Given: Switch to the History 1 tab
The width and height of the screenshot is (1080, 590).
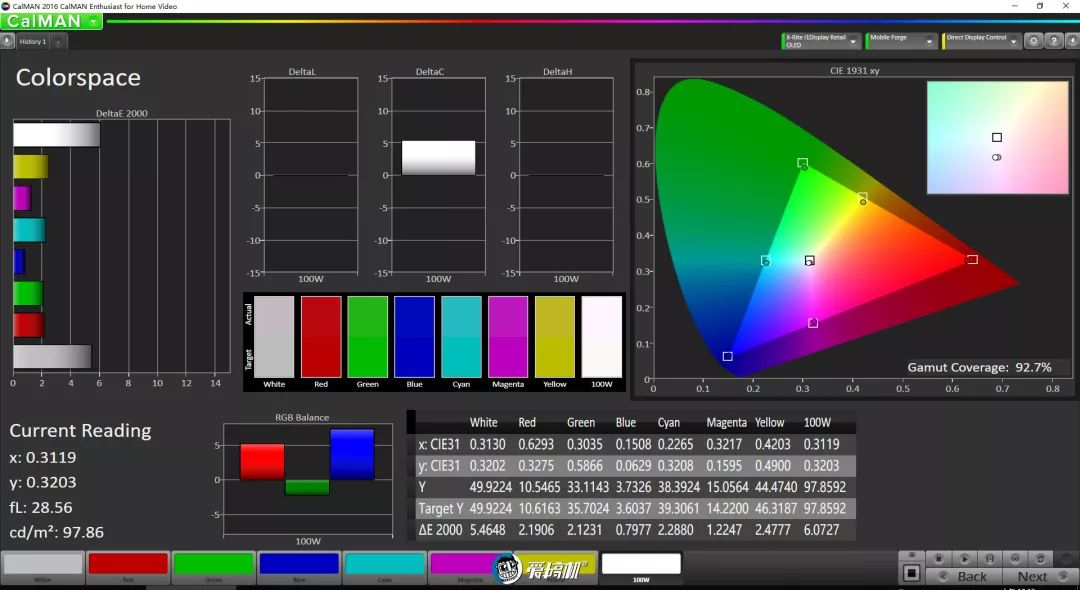Looking at the screenshot, I should pos(33,41).
